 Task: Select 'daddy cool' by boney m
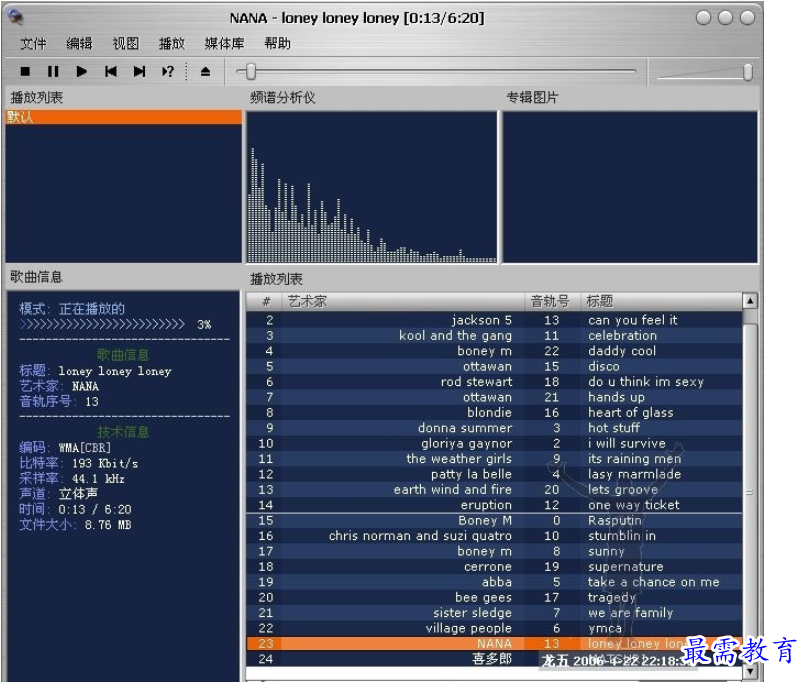point(494,351)
